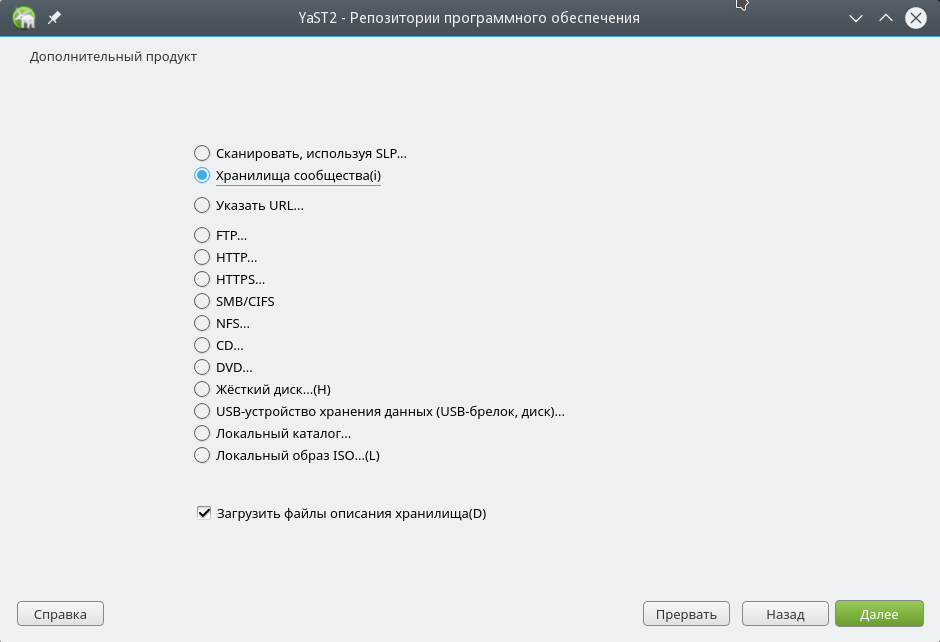Choose 'Указать URL' radio option
940x642 pixels.
202,205
